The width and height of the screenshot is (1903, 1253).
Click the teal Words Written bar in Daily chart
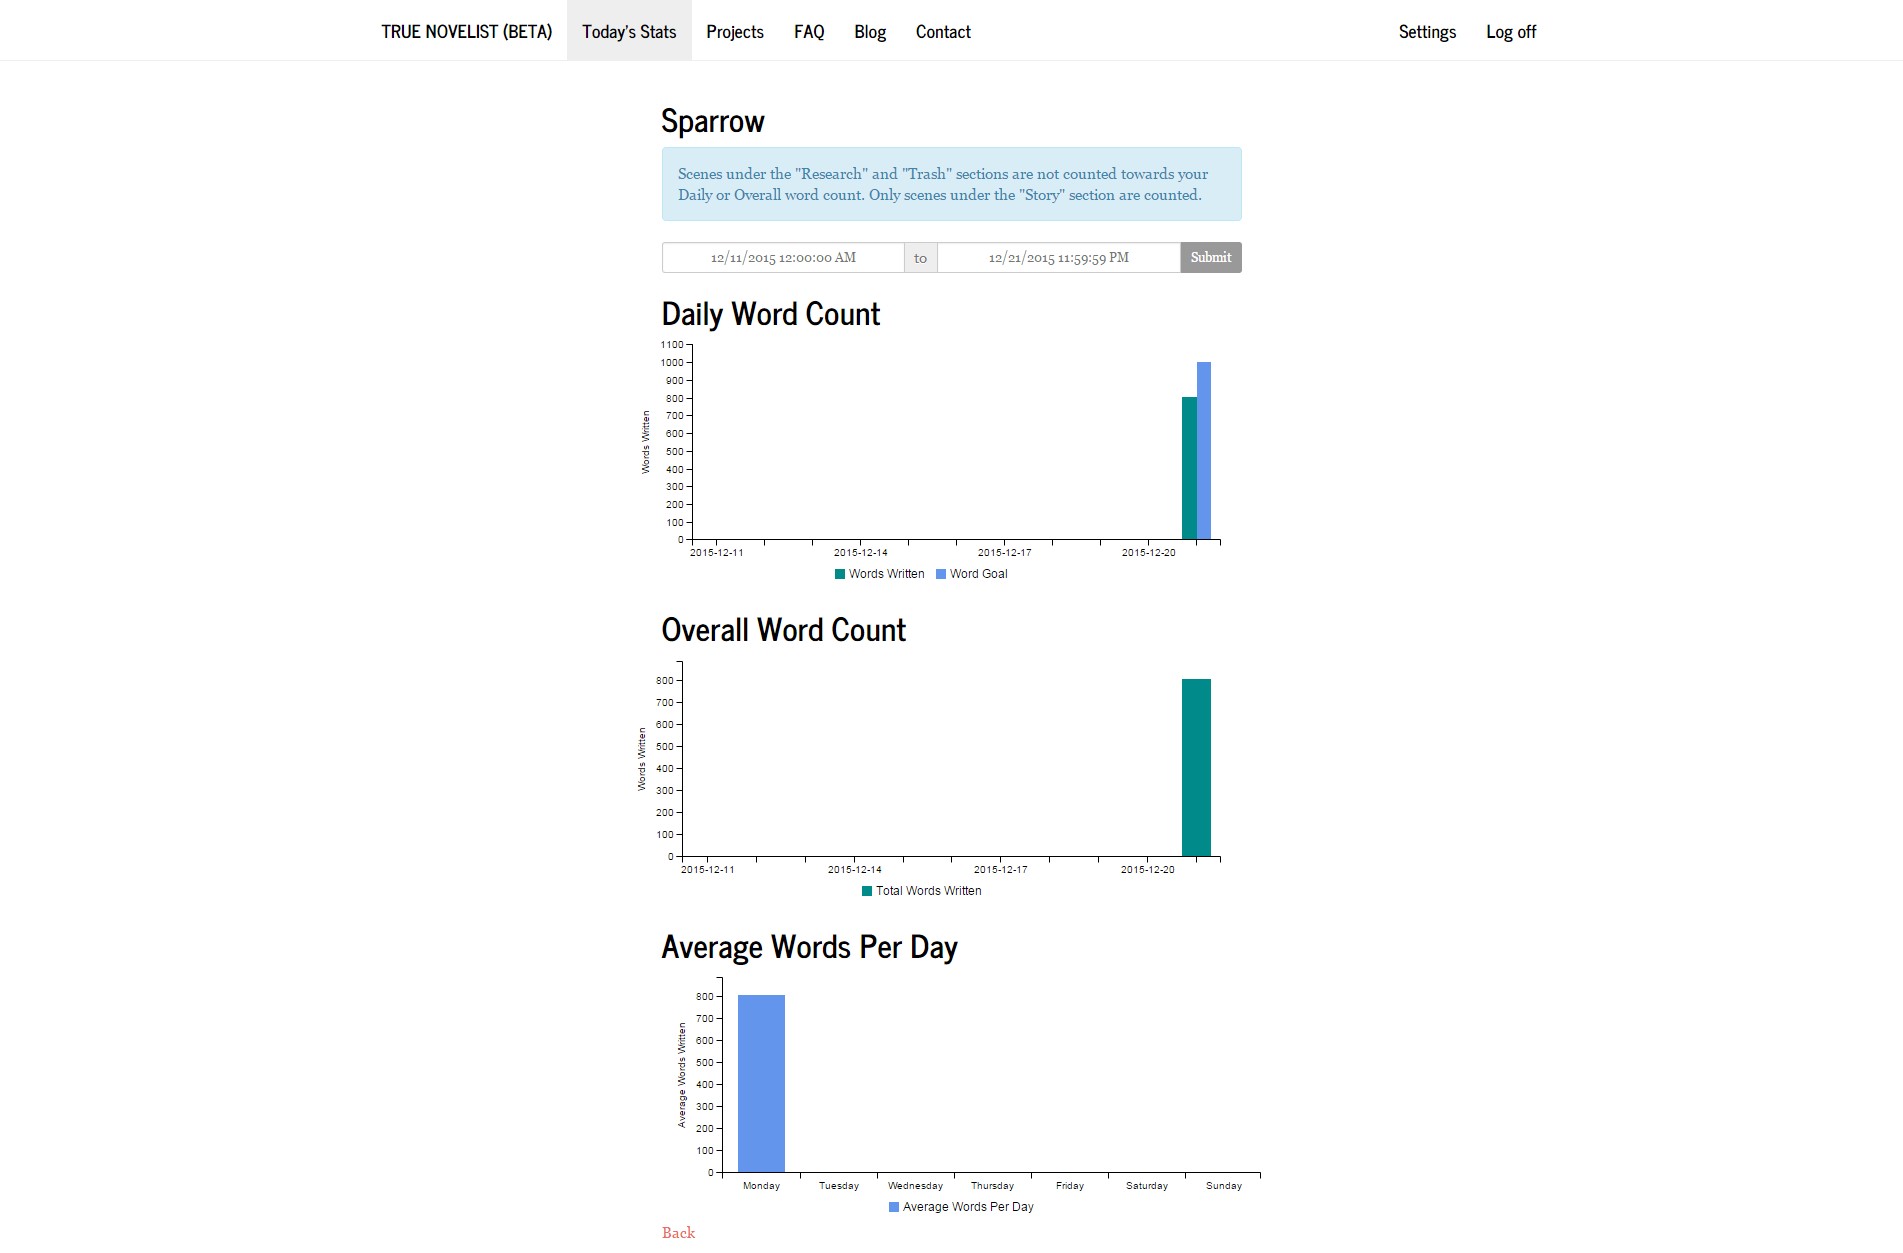point(1189,469)
